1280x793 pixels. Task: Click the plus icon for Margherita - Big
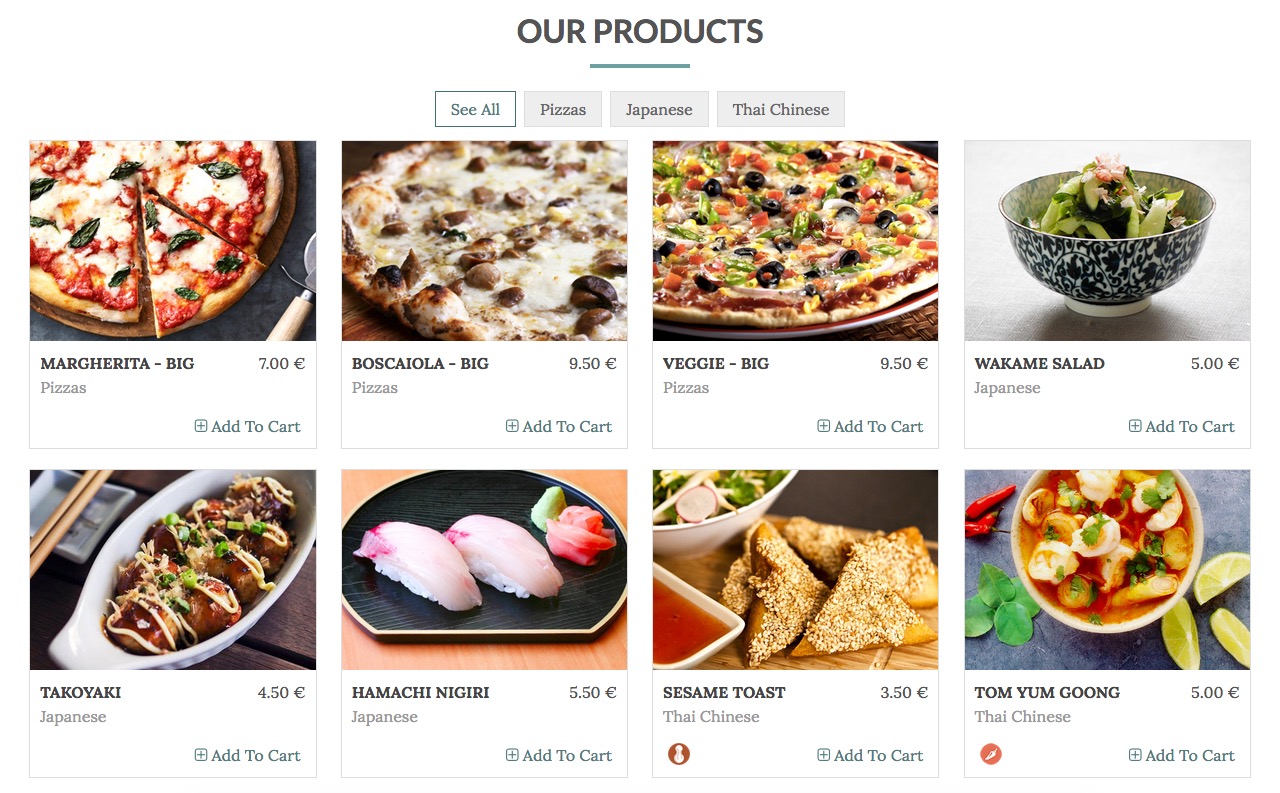click(201, 426)
